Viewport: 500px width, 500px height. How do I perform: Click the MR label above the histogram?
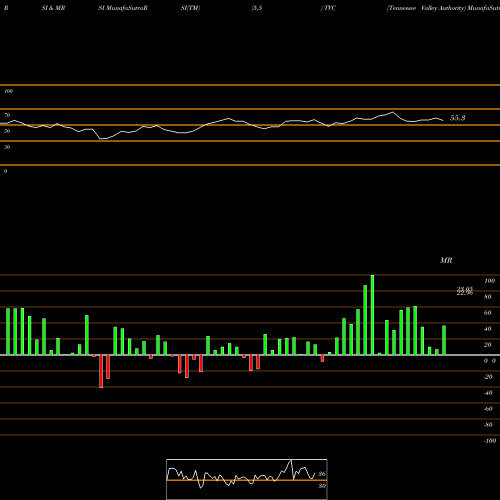click(x=446, y=260)
